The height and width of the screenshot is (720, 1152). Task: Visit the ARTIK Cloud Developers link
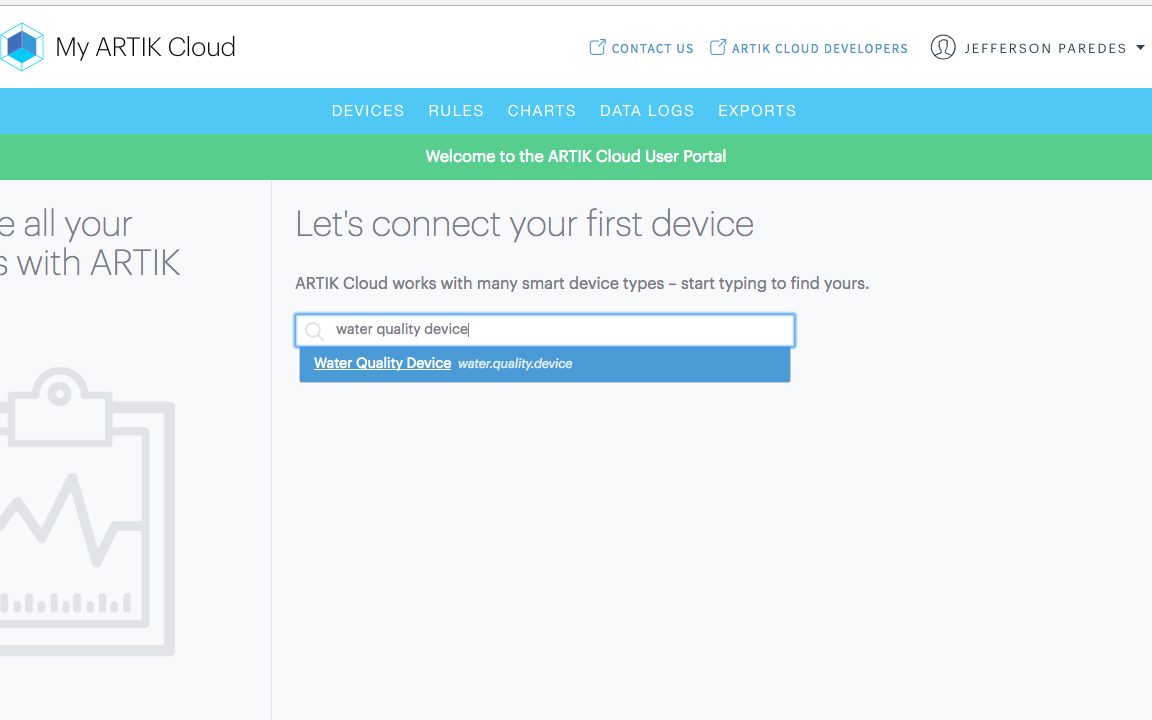[820, 48]
